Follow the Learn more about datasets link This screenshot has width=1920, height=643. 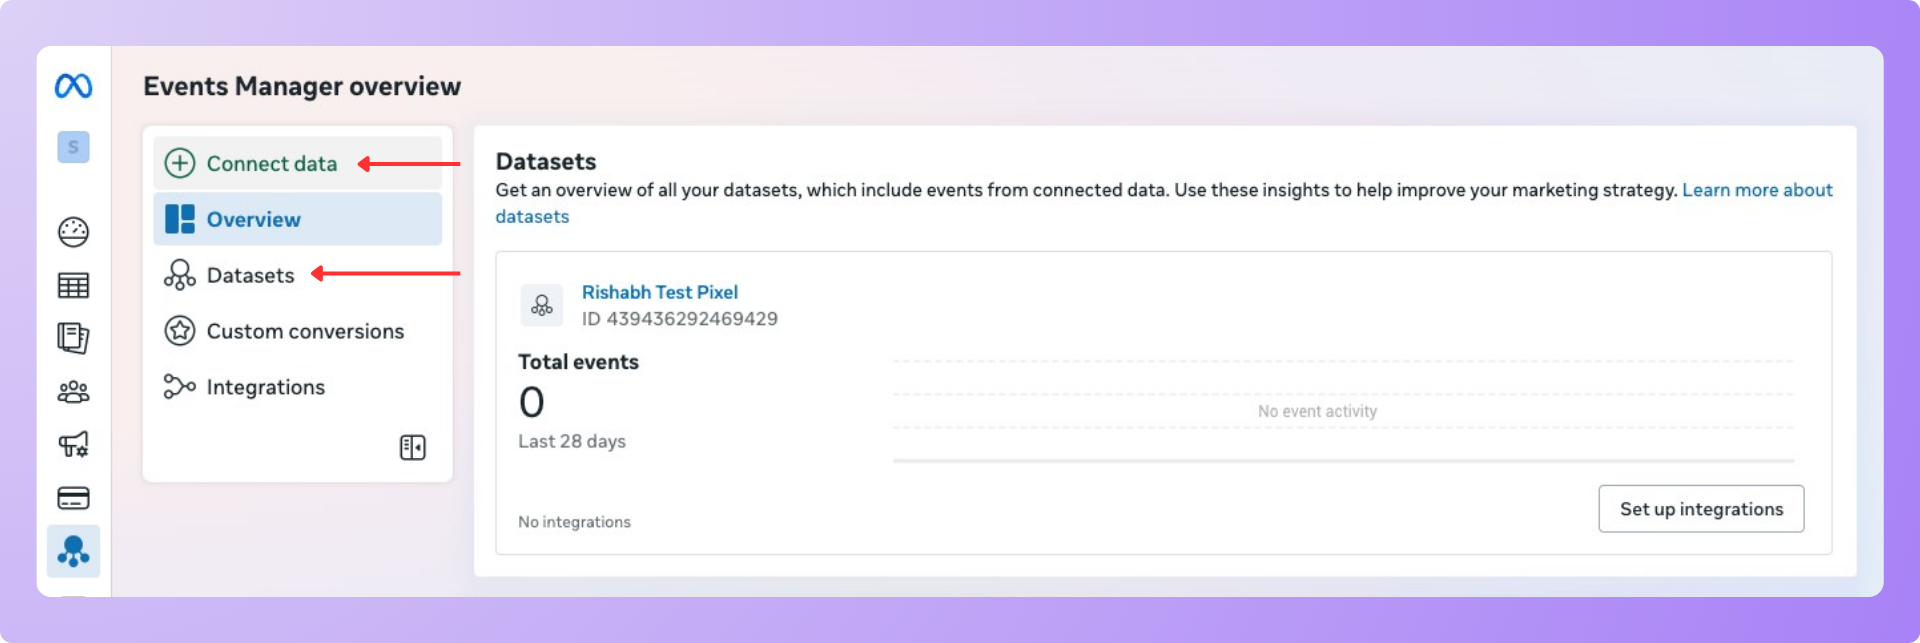pyautogui.click(x=1756, y=190)
